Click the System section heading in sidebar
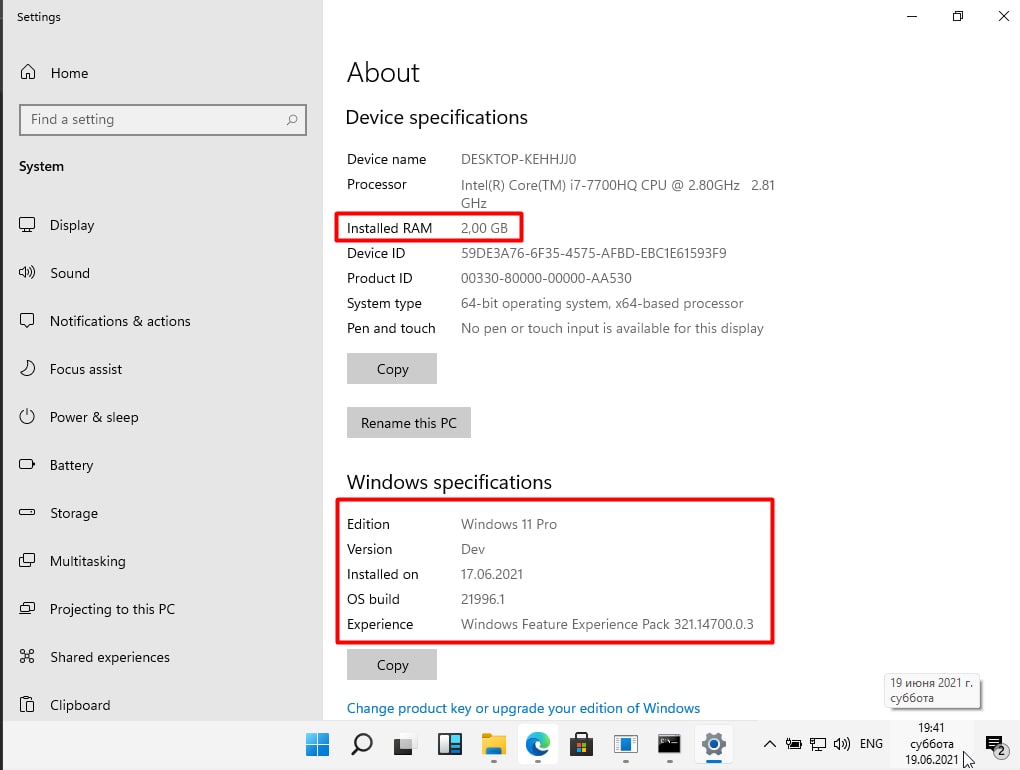 point(41,166)
